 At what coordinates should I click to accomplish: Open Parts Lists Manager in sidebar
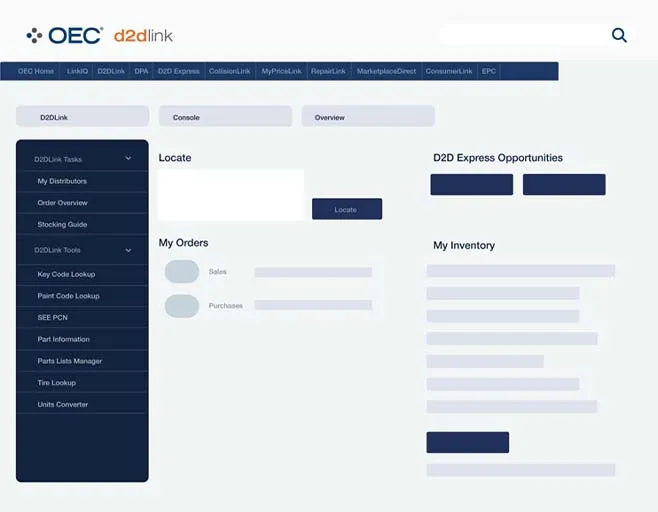(x=82, y=361)
